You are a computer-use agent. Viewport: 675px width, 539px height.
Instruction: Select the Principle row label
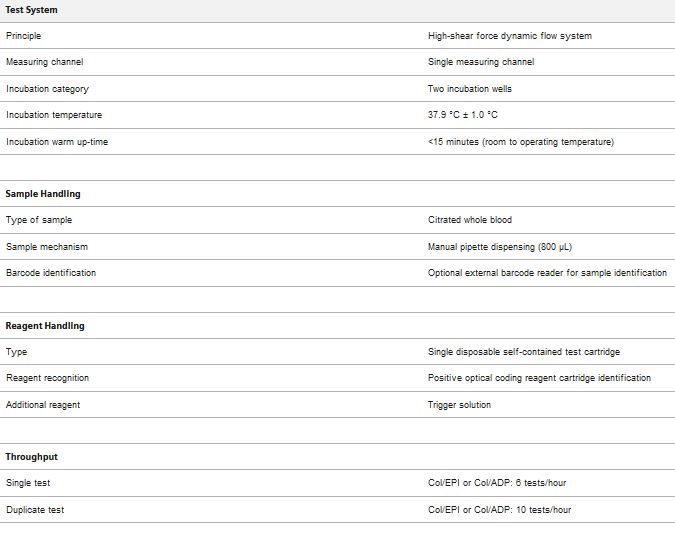tap(24, 36)
